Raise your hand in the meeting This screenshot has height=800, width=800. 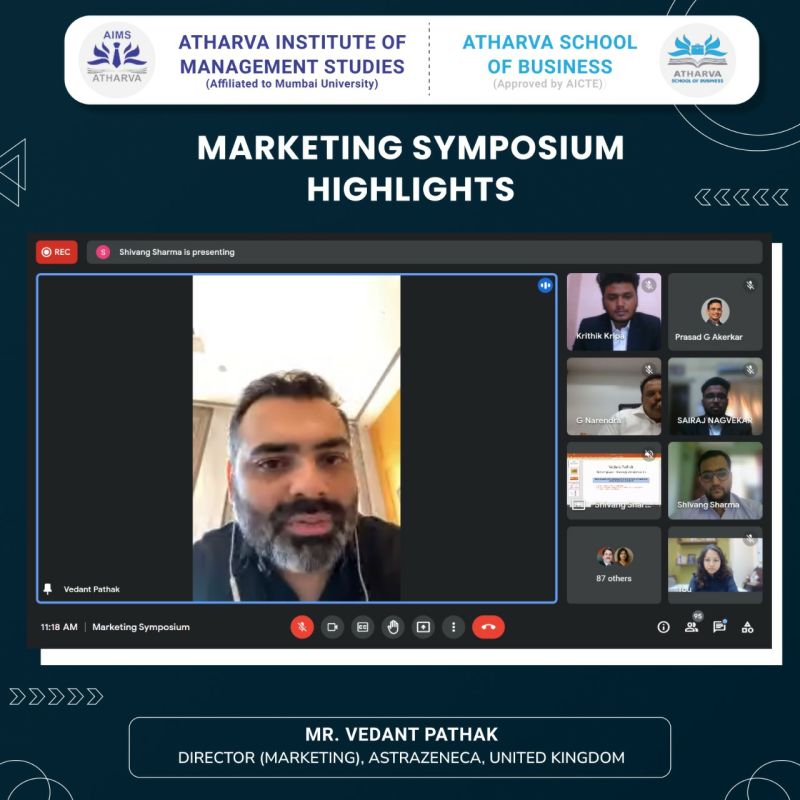click(x=393, y=627)
